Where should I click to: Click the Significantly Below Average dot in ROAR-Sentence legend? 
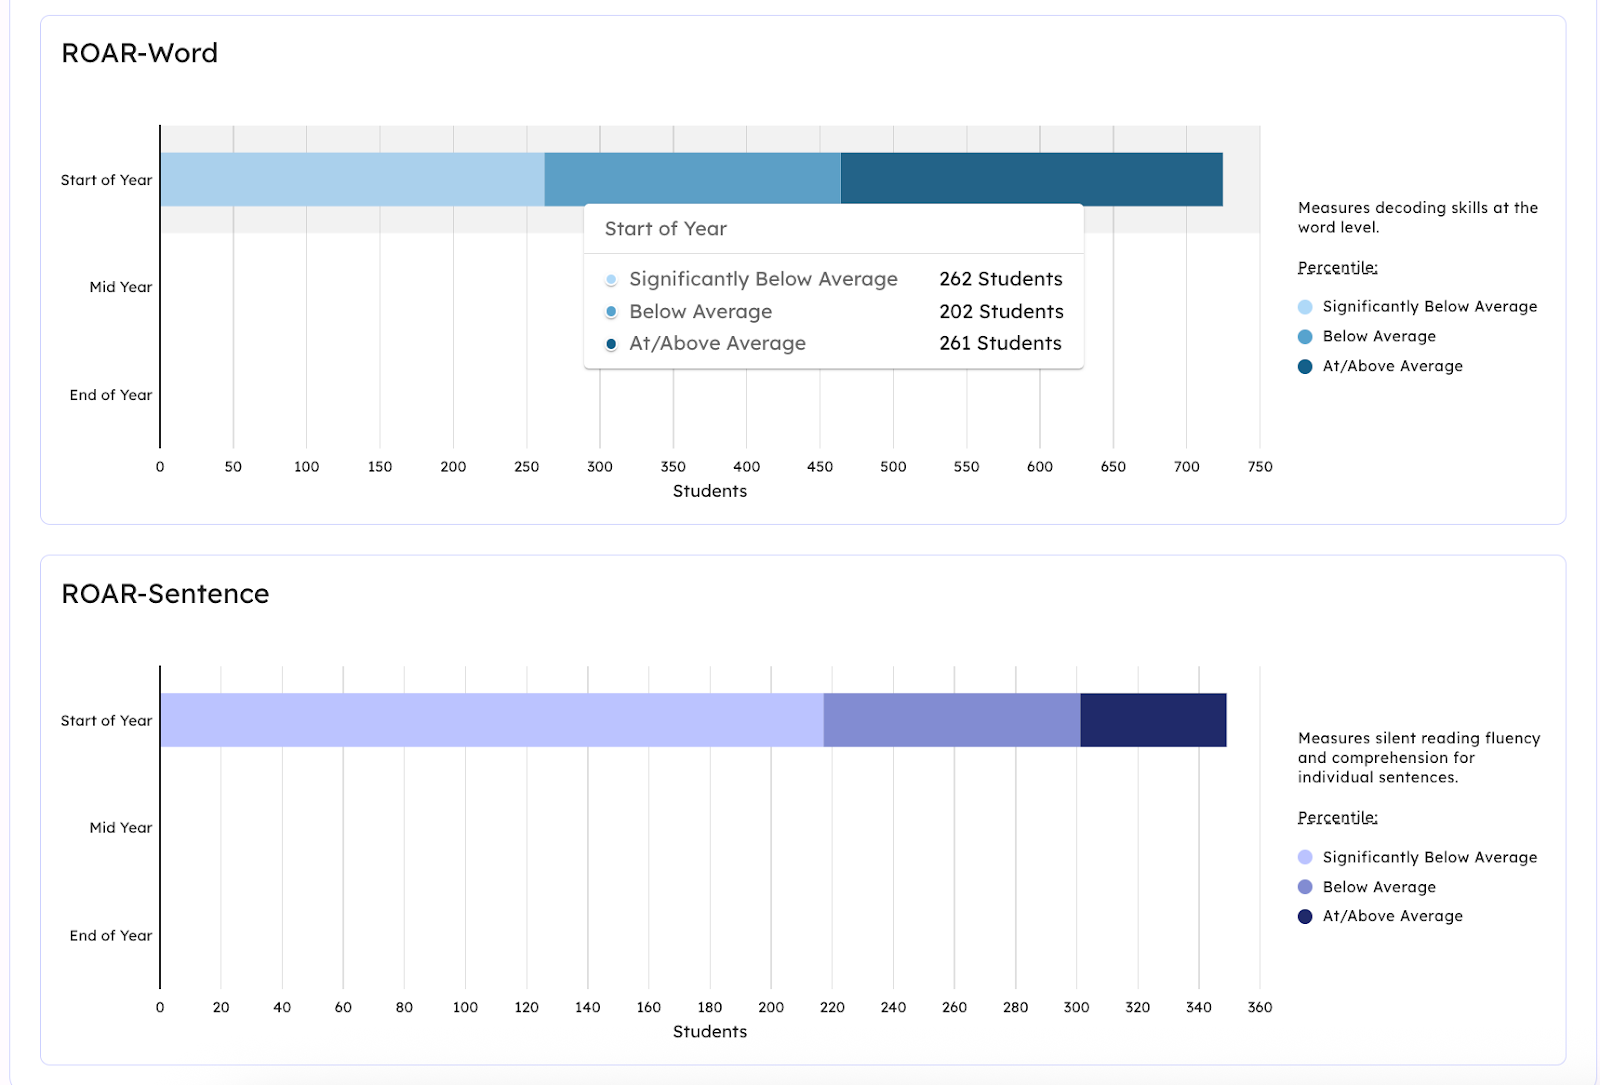(1305, 857)
